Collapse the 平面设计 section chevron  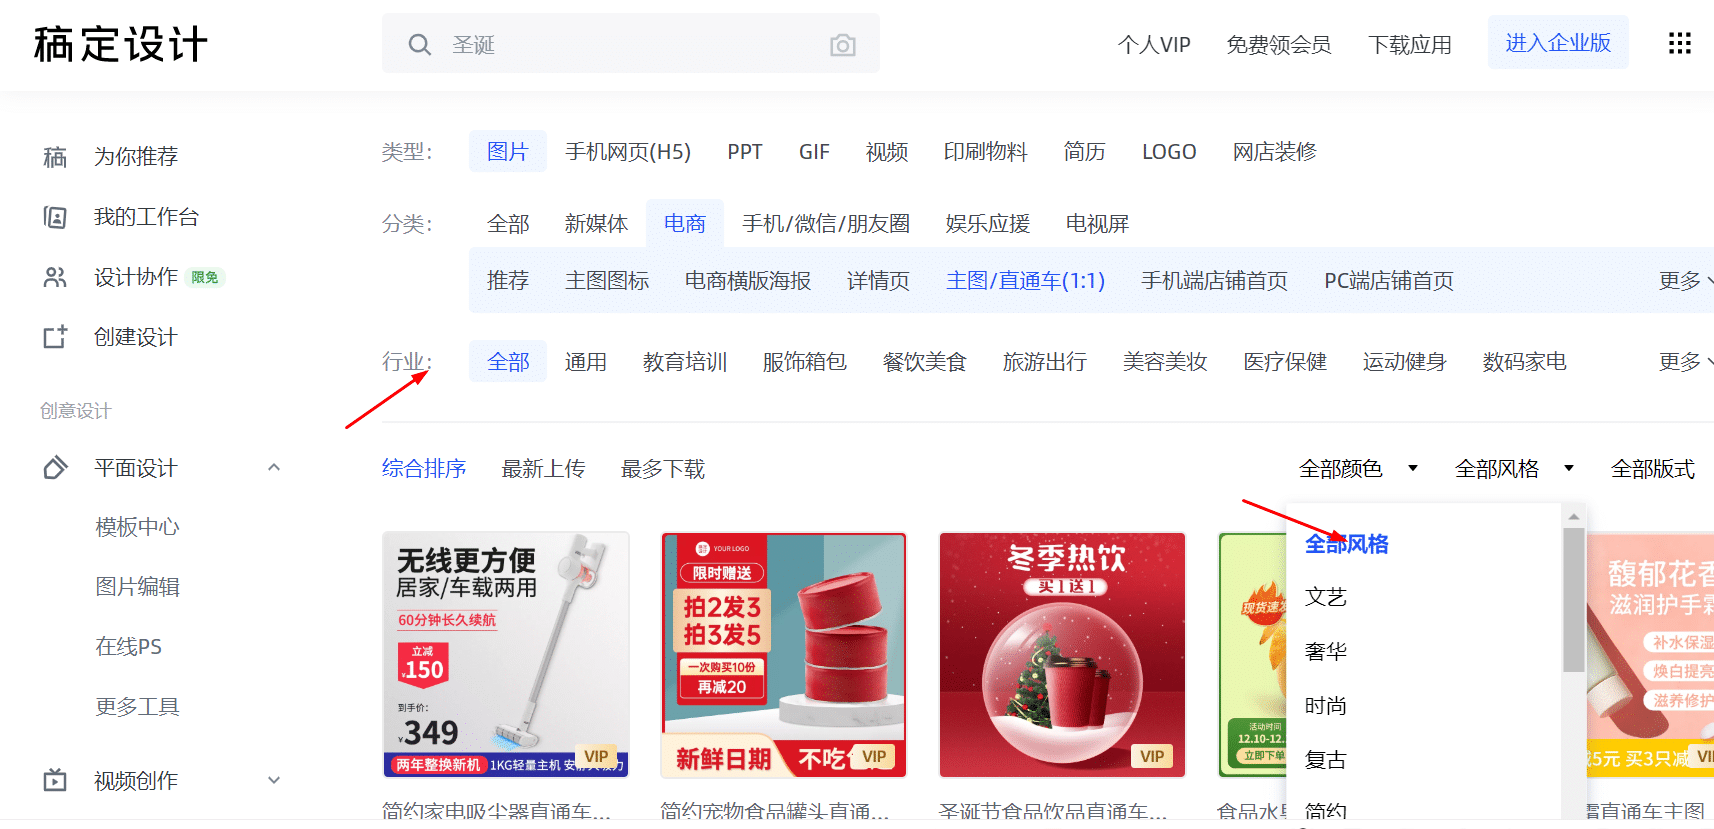point(274,468)
